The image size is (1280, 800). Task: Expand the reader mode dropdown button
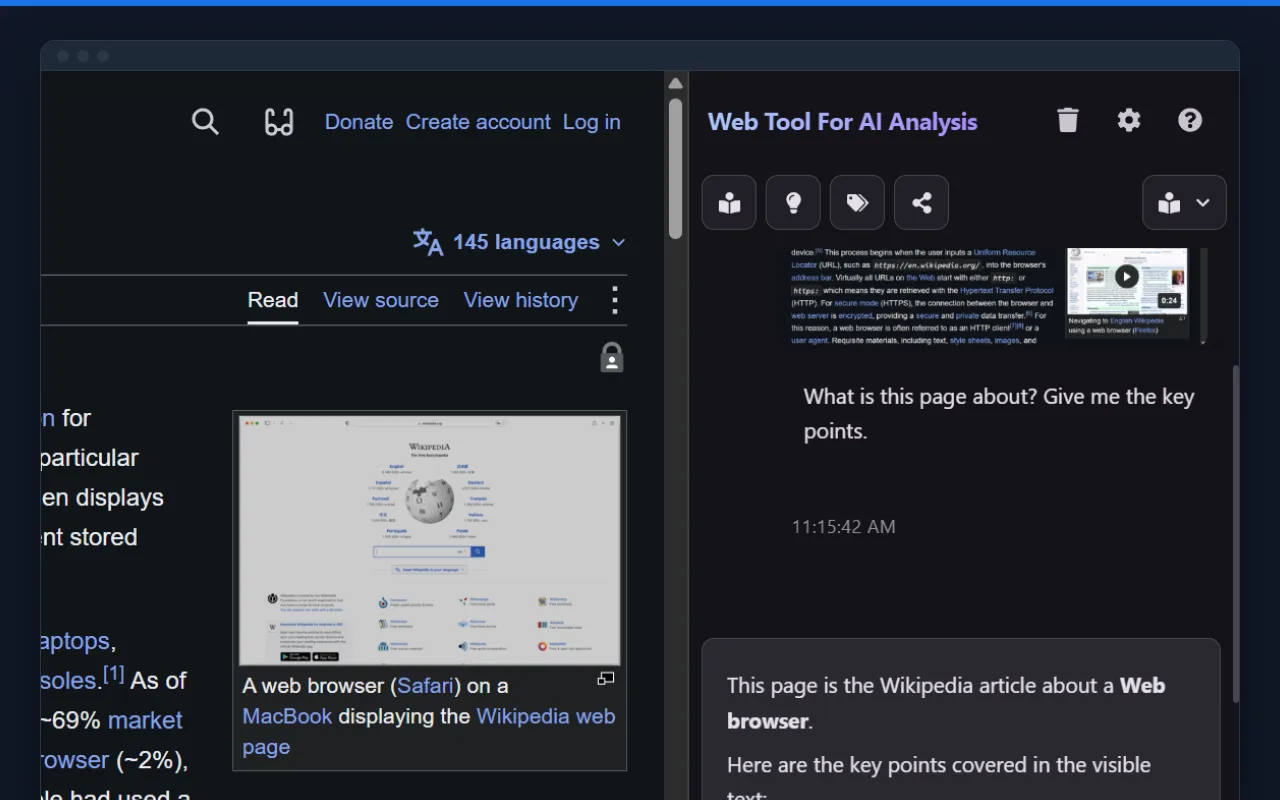point(1184,203)
